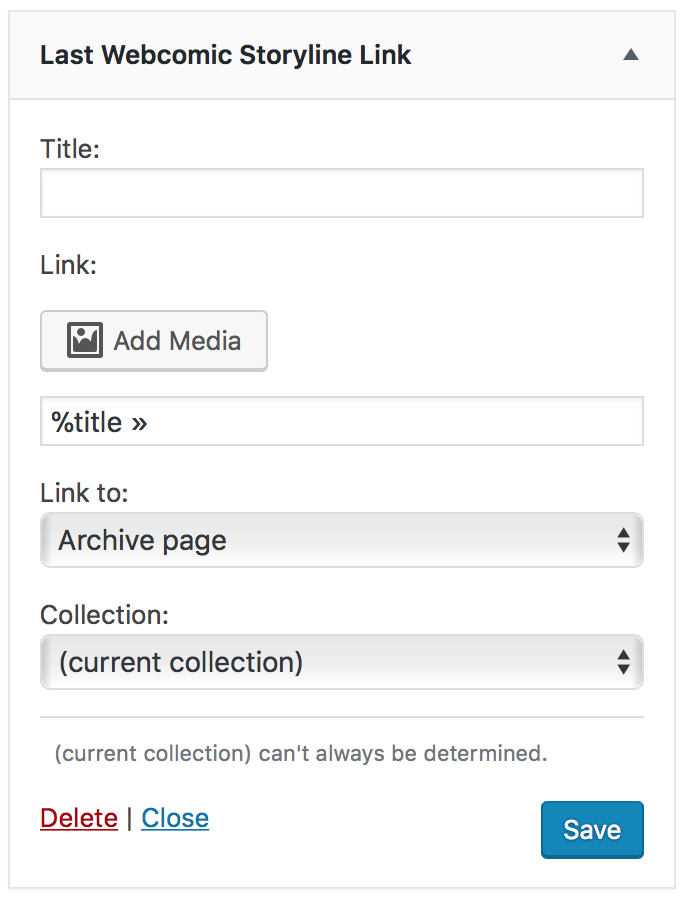Click the up-down arrows on the Collection select

(623, 662)
